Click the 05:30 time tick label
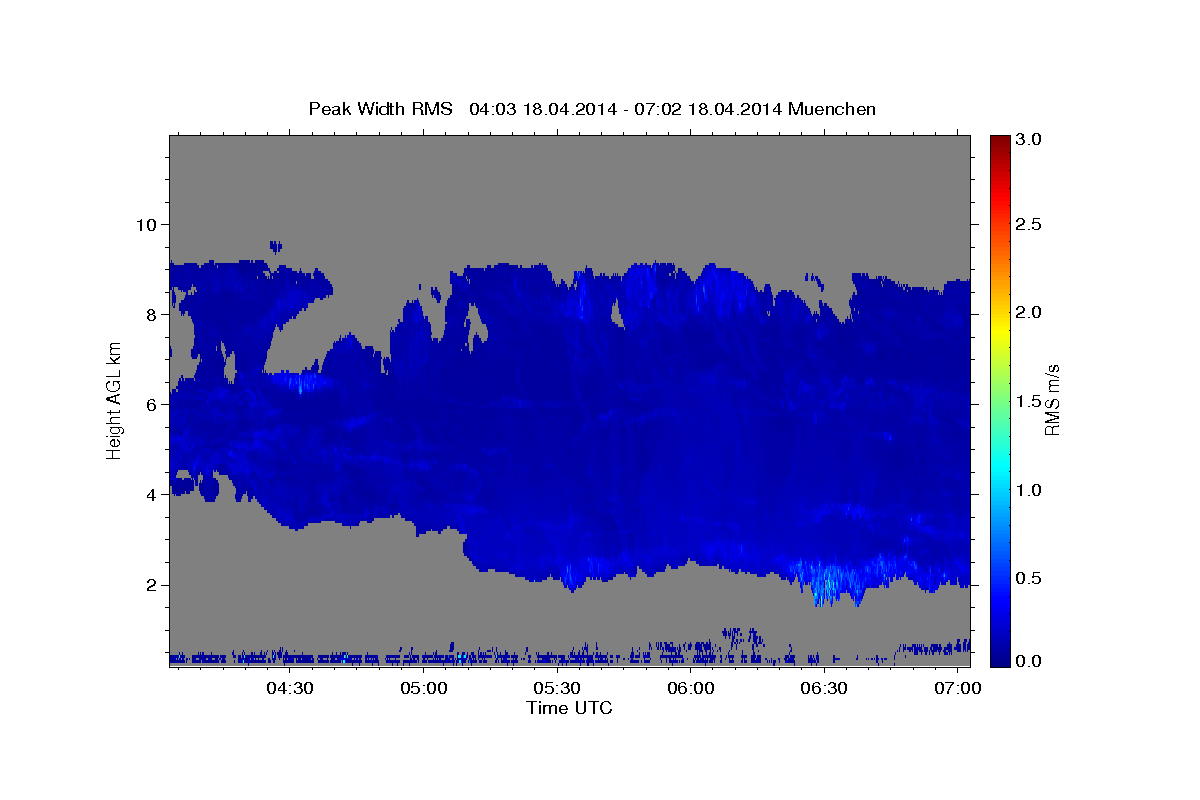Viewport: 1200px width, 800px height. pyautogui.click(x=557, y=689)
